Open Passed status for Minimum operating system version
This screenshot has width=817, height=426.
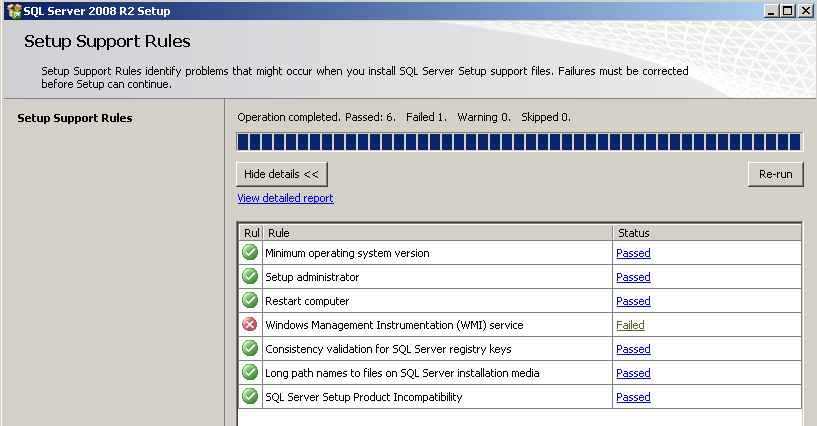pos(633,253)
